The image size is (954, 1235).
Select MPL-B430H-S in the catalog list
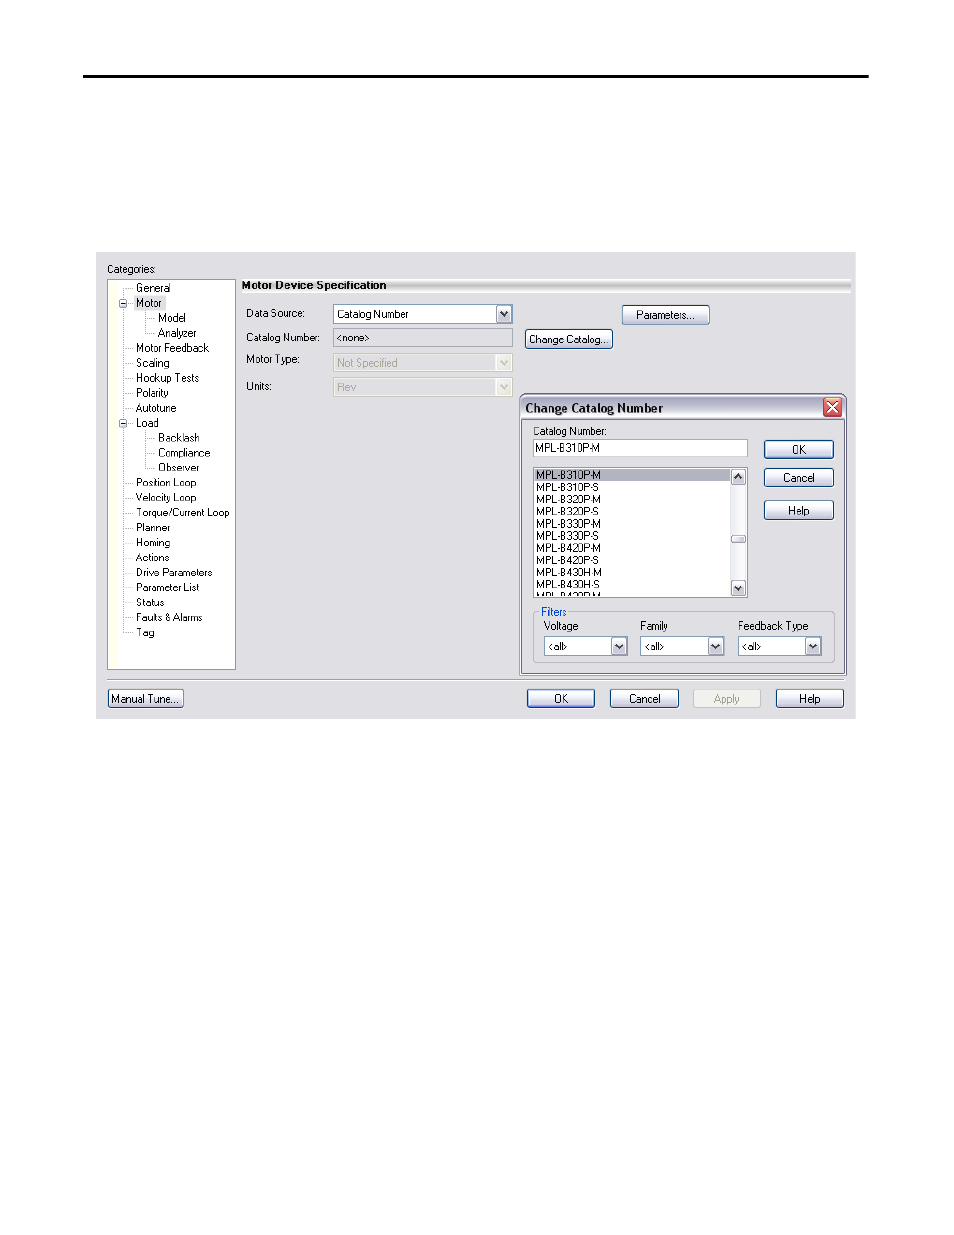632,584
